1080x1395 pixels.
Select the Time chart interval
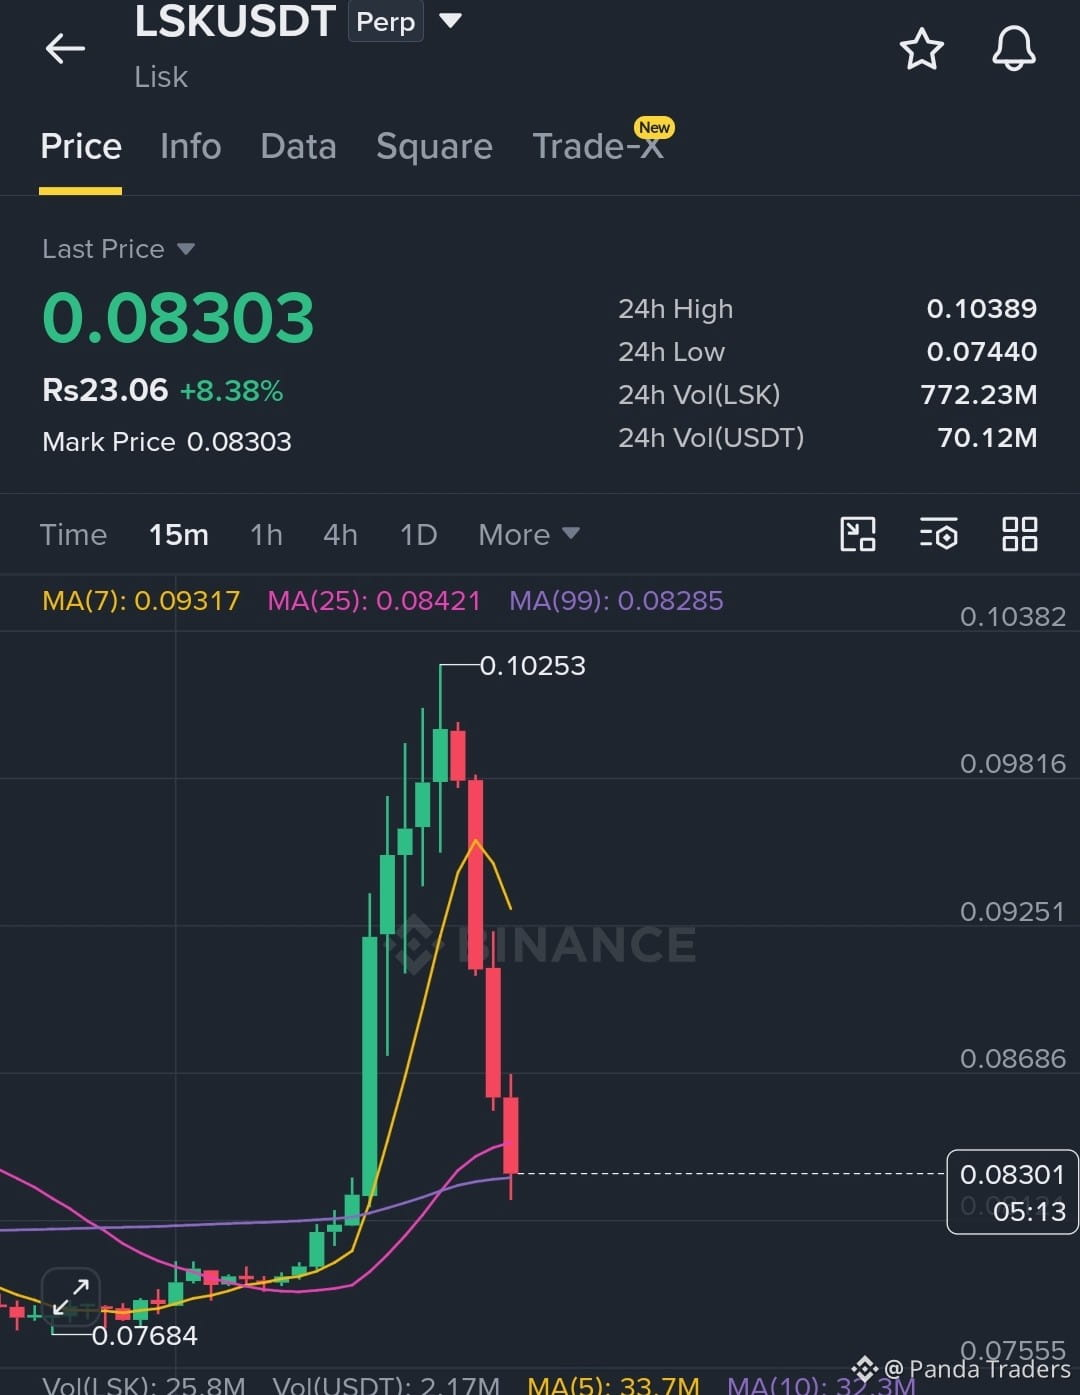pyautogui.click(x=73, y=534)
